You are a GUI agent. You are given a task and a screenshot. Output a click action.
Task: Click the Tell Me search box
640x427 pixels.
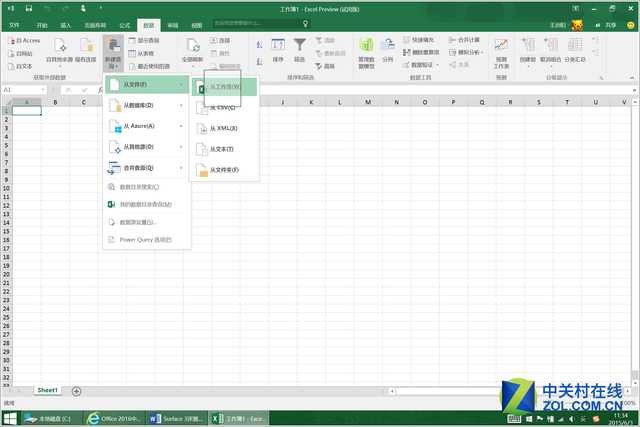[261, 24]
